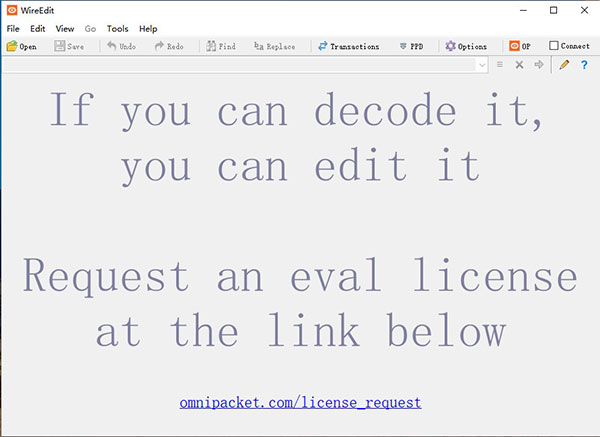Follow the omnipacket.com/license_request link
Image resolution: width=600 pixels, height=437 pixels.
pos(300,403)
